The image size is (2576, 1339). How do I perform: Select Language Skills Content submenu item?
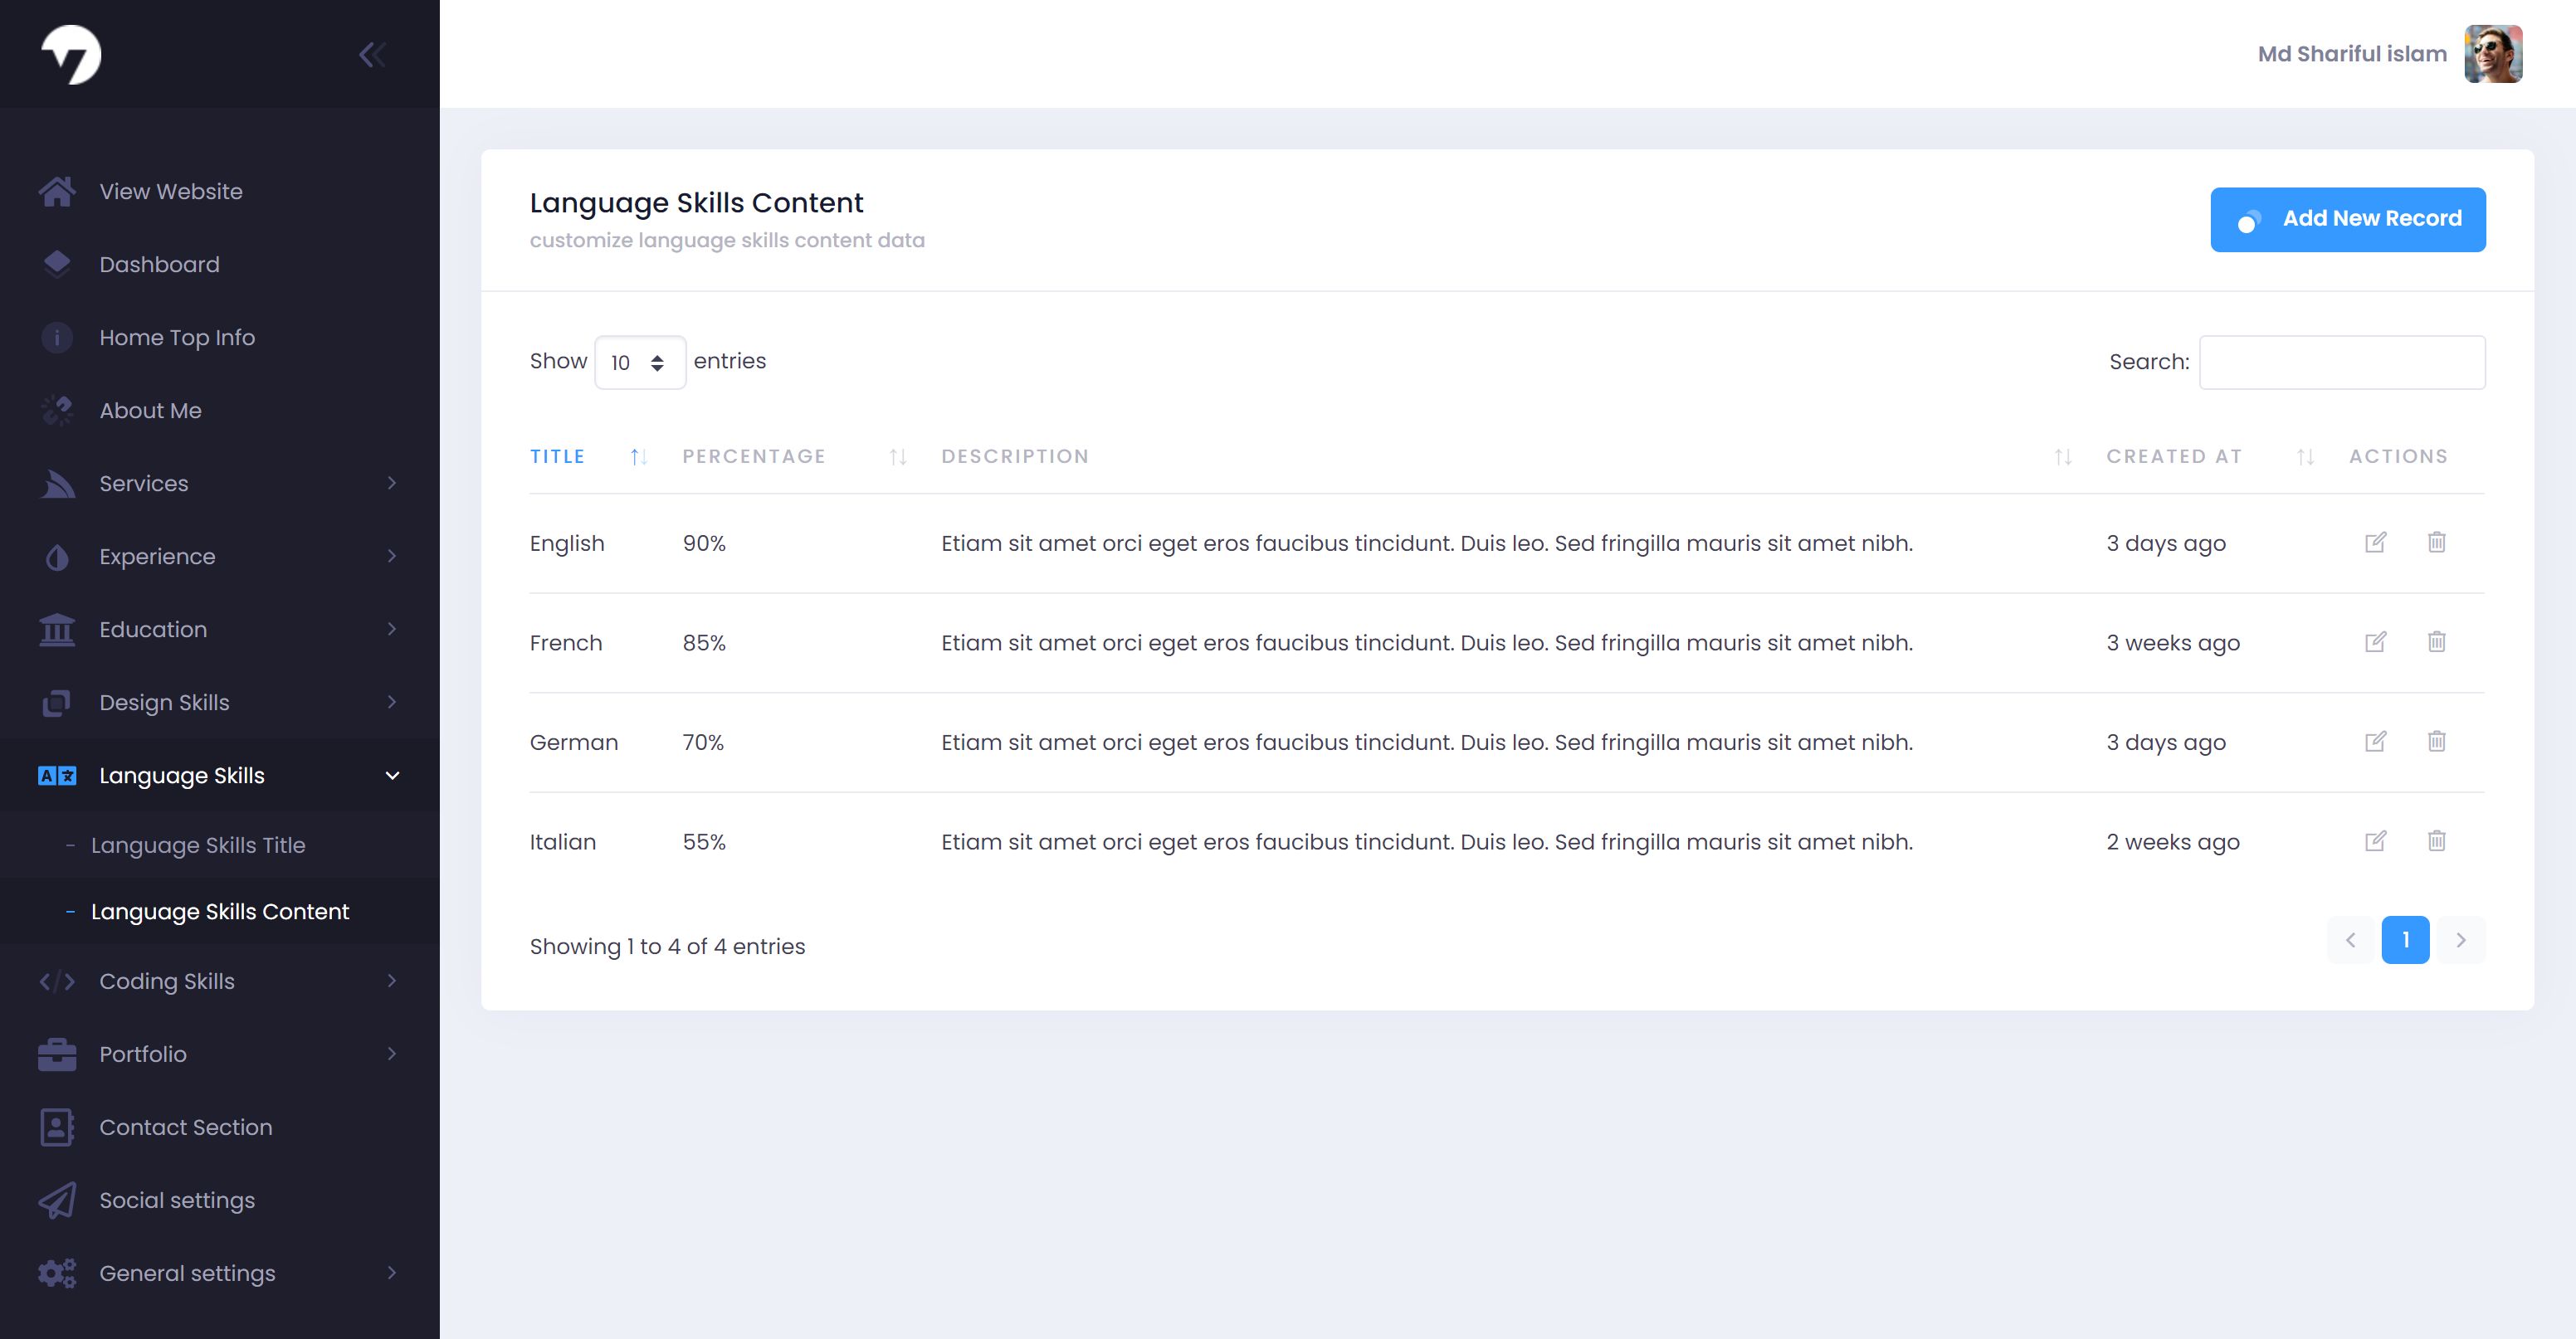220,911
